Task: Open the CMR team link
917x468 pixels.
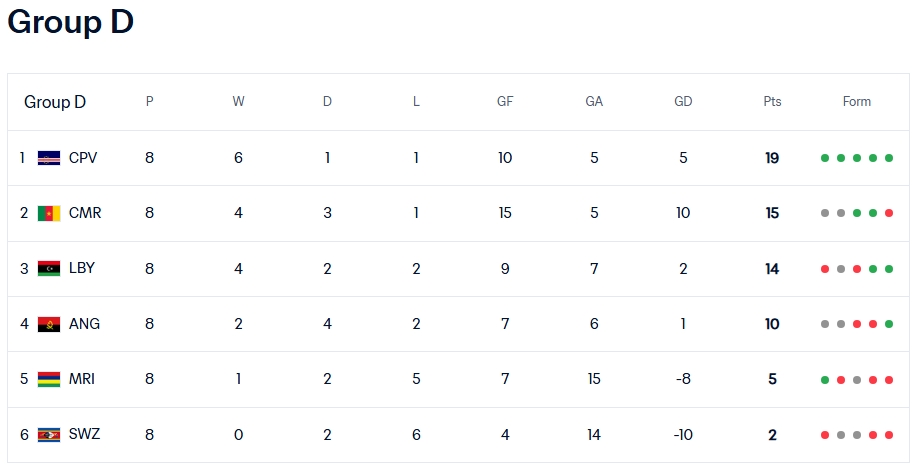Action: [x=85, y=213]
